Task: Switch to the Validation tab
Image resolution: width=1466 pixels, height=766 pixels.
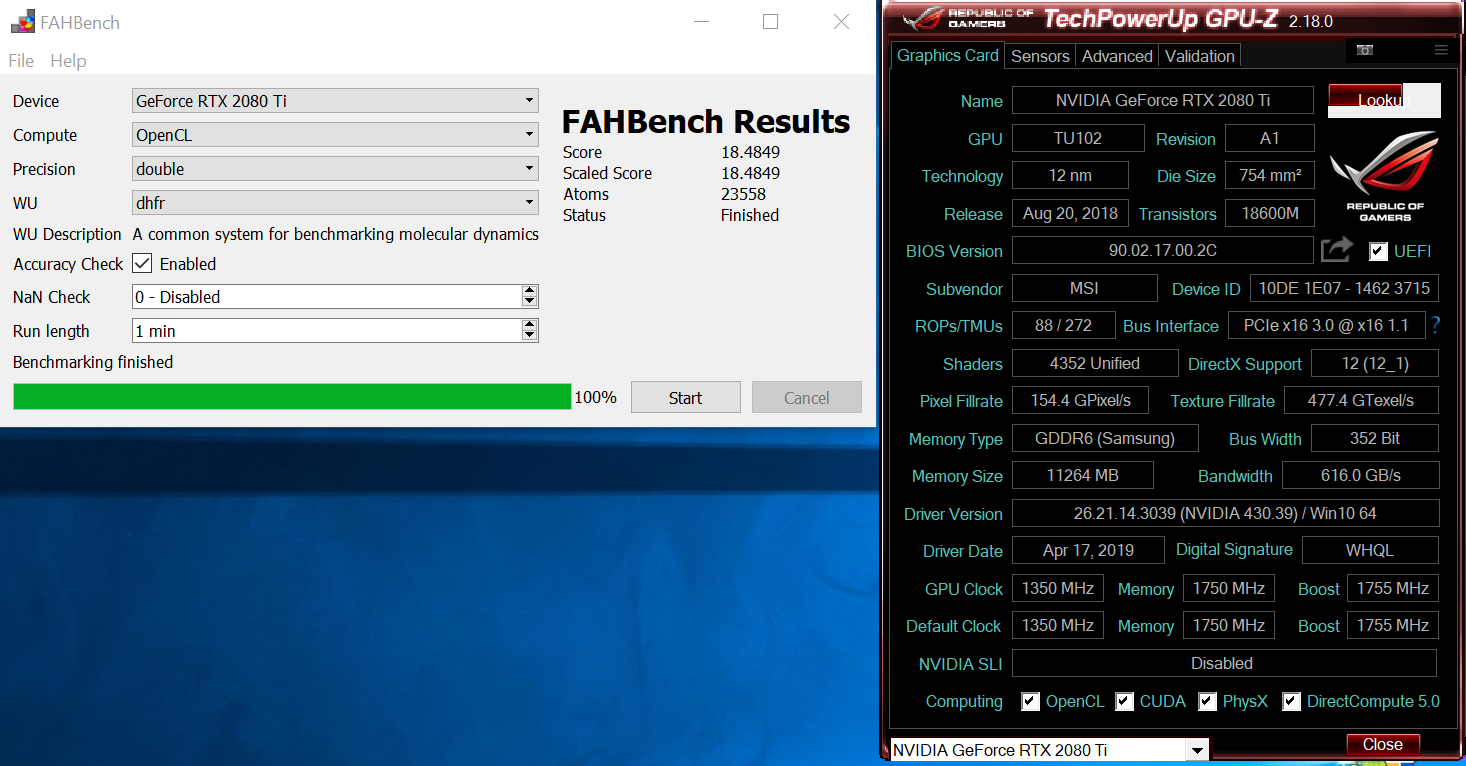Action: coord(1200,56)
